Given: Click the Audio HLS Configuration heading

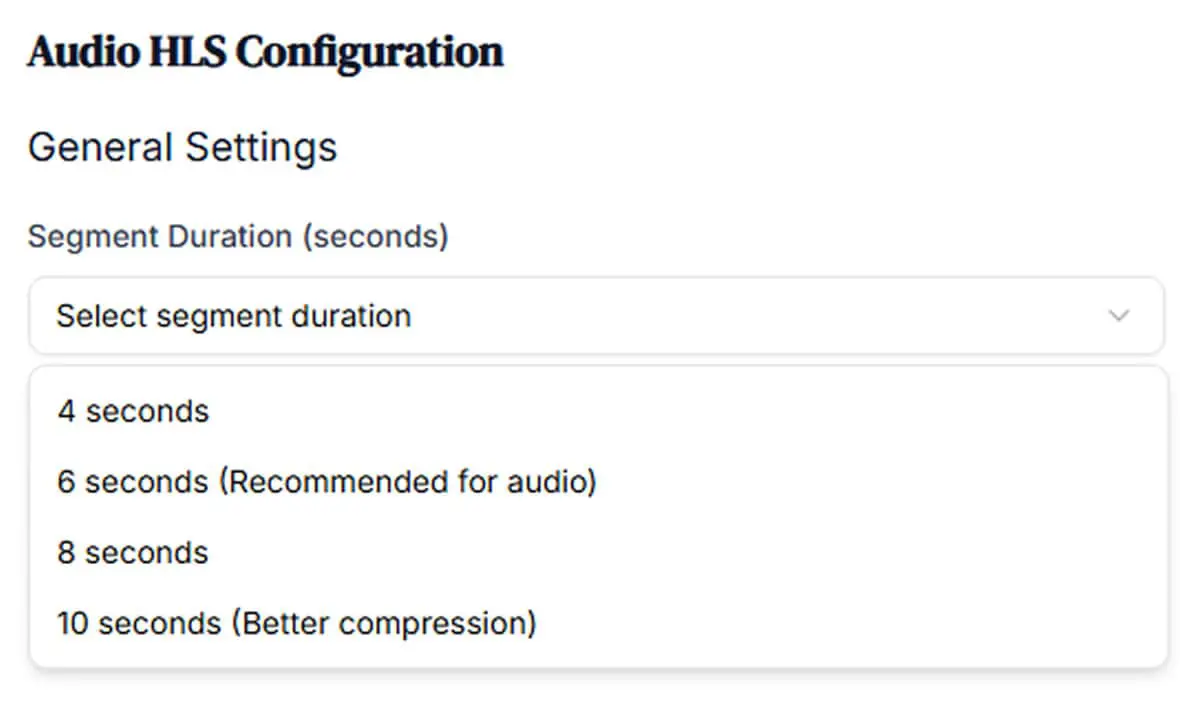Looking at the screenshot, I should pyautogui.click(x=266, y=52).
